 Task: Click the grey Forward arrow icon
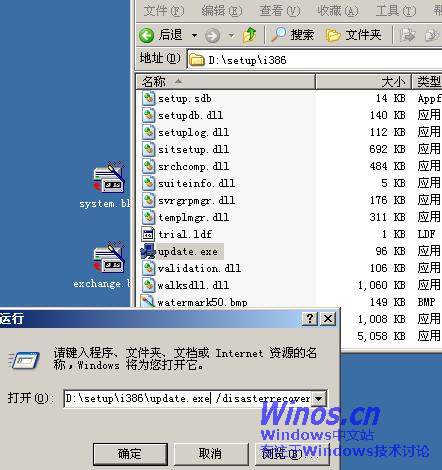coord(212,35)
